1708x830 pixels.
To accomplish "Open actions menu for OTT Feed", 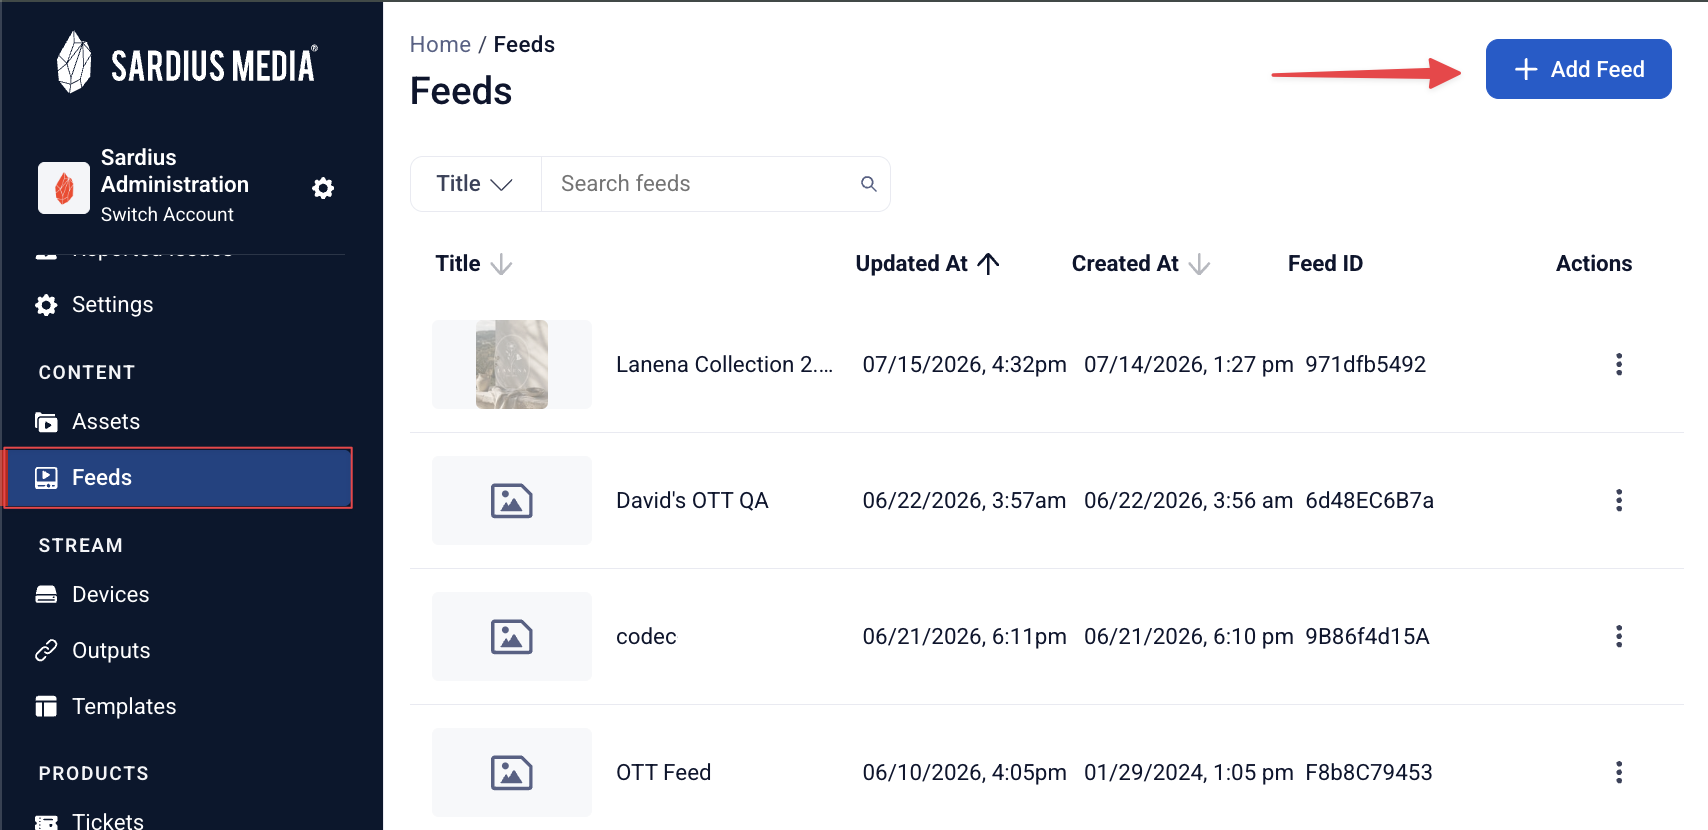I will coord(1619,772).
